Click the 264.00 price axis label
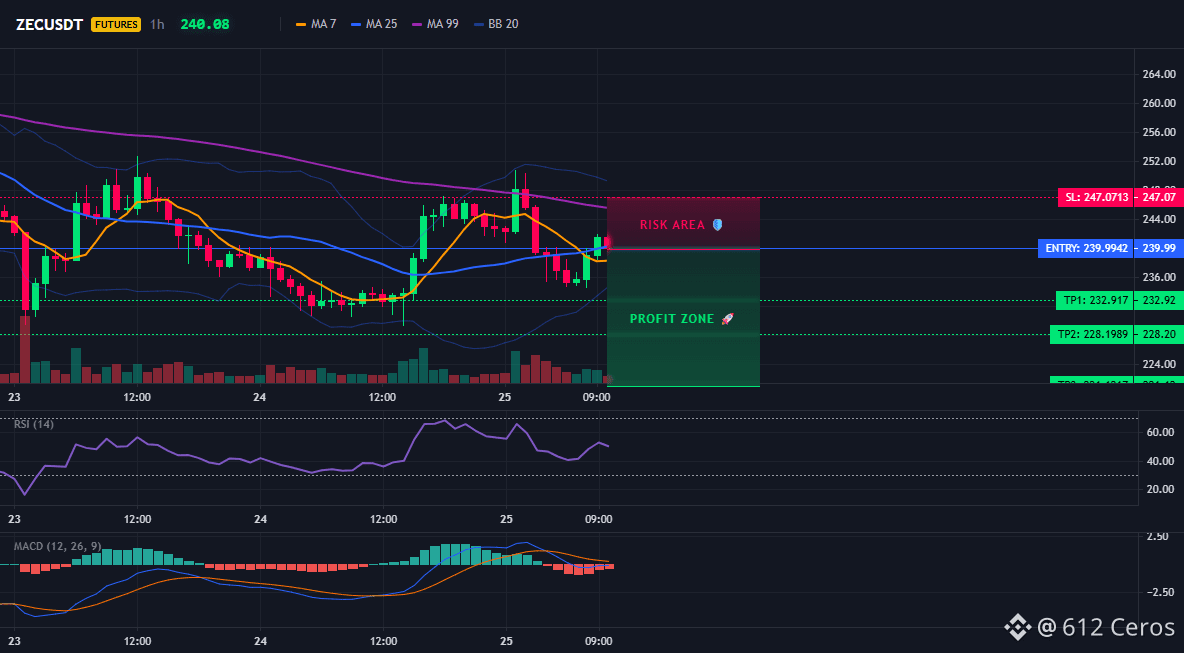 1158,74
